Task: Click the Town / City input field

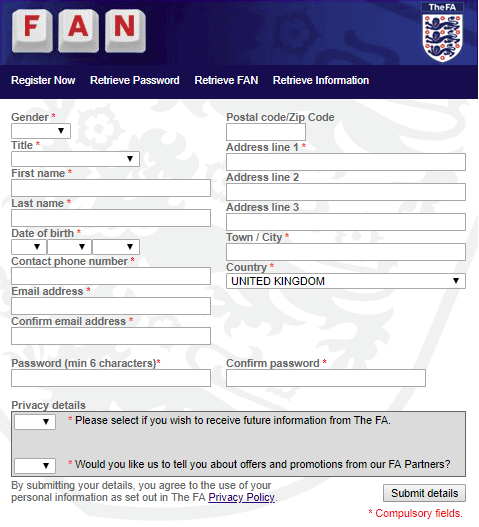Action: [x=346, y=252]
